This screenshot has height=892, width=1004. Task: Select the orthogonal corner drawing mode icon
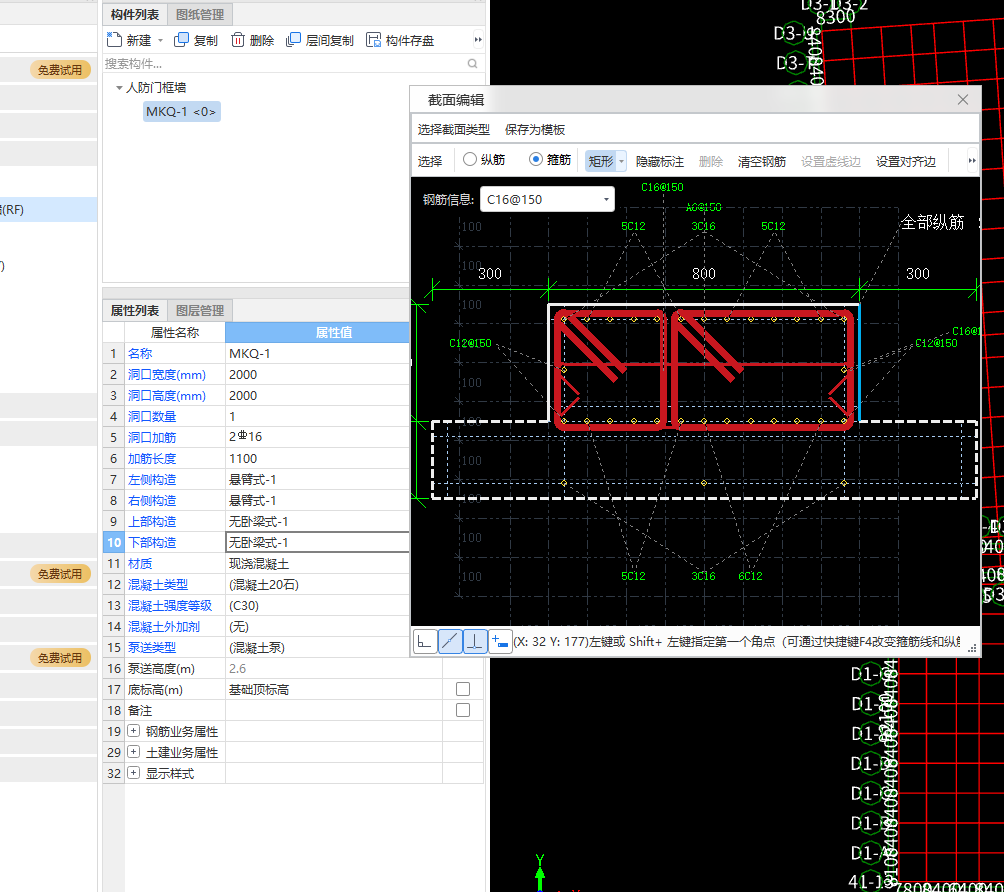[425, 641]
